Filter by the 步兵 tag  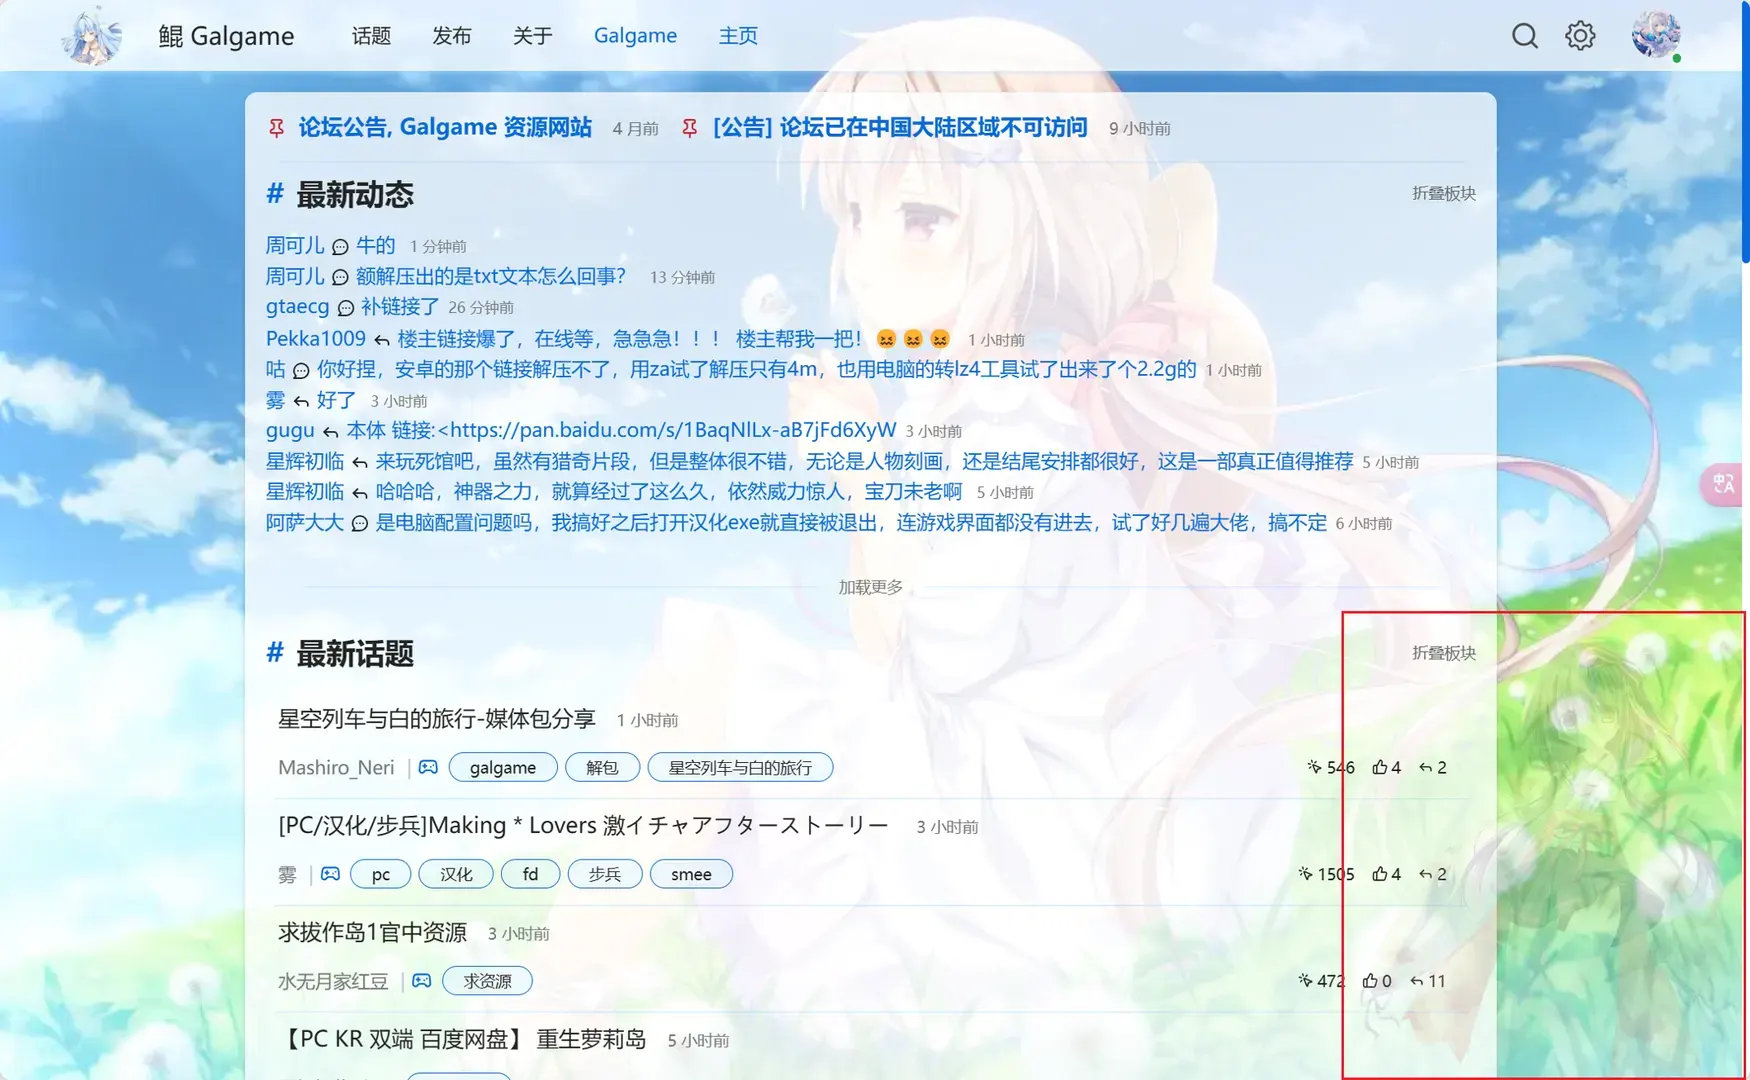tap(605, 874)
